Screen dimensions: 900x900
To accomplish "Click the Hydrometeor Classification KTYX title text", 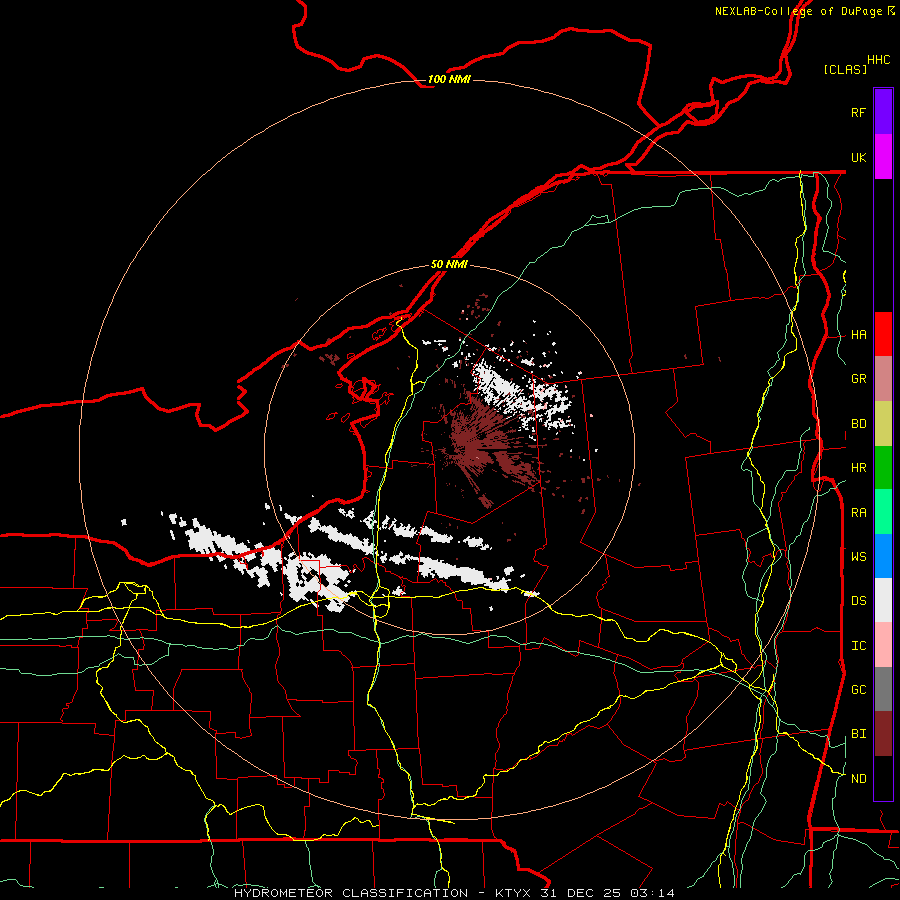I will [x=454, y=893].
